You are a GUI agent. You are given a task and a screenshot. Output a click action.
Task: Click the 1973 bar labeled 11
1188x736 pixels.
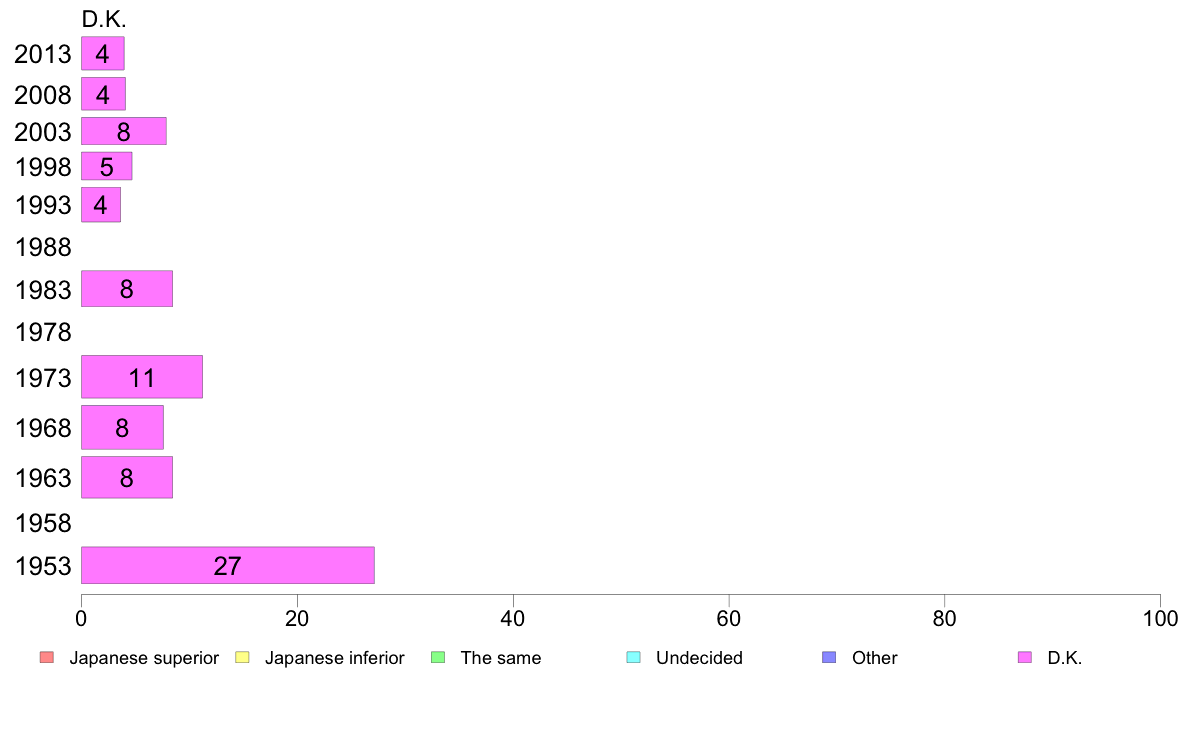click(142, 377)
